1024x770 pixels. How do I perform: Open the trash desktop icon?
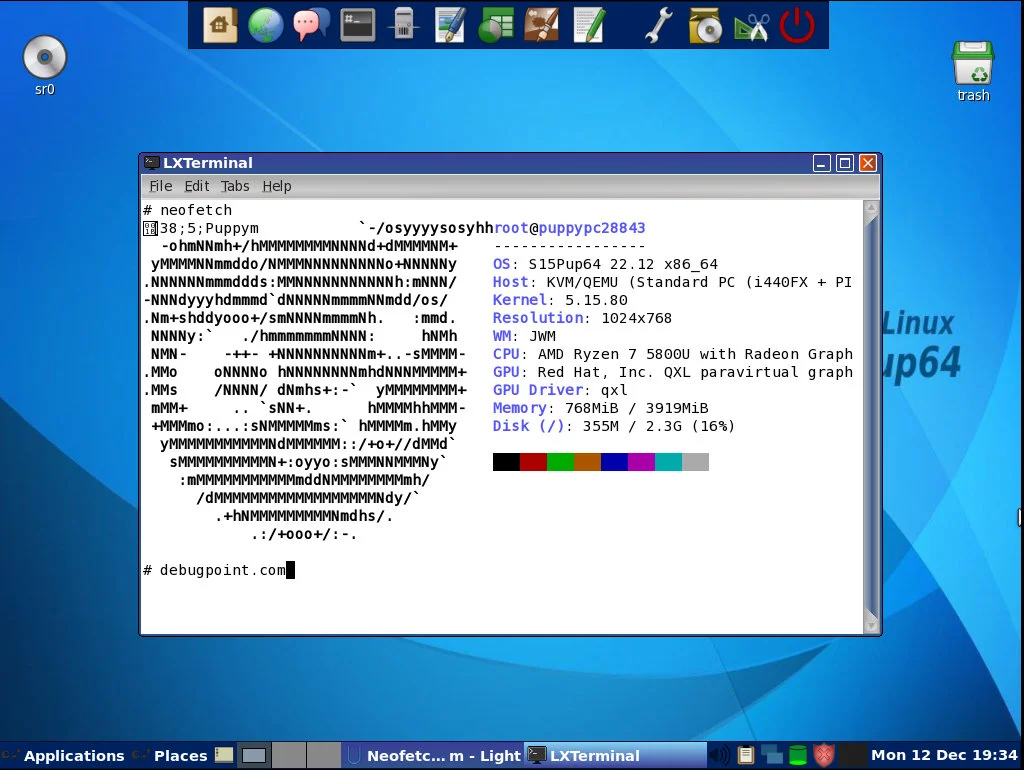(x=973, y=72)
